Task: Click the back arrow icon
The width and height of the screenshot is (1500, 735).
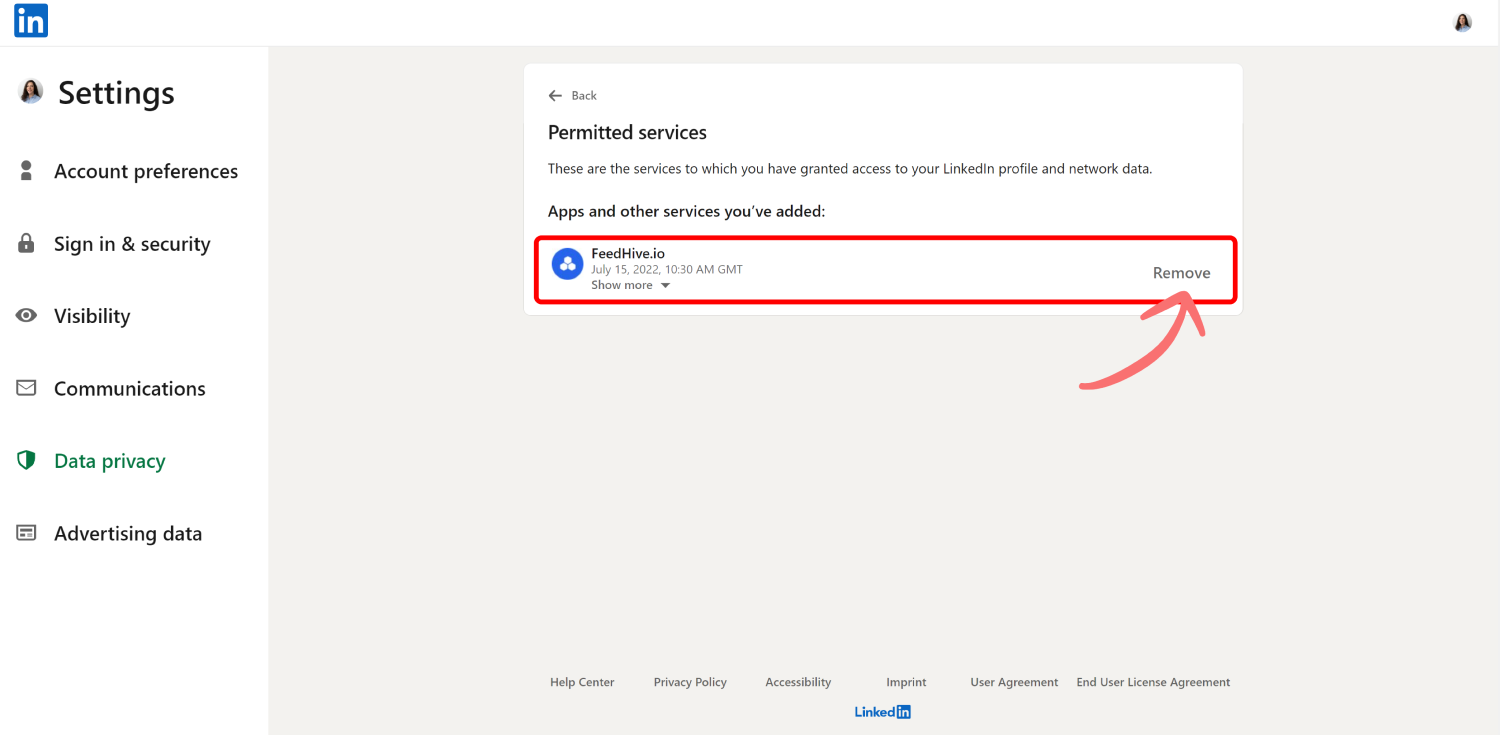Action: tap(555, 96)
